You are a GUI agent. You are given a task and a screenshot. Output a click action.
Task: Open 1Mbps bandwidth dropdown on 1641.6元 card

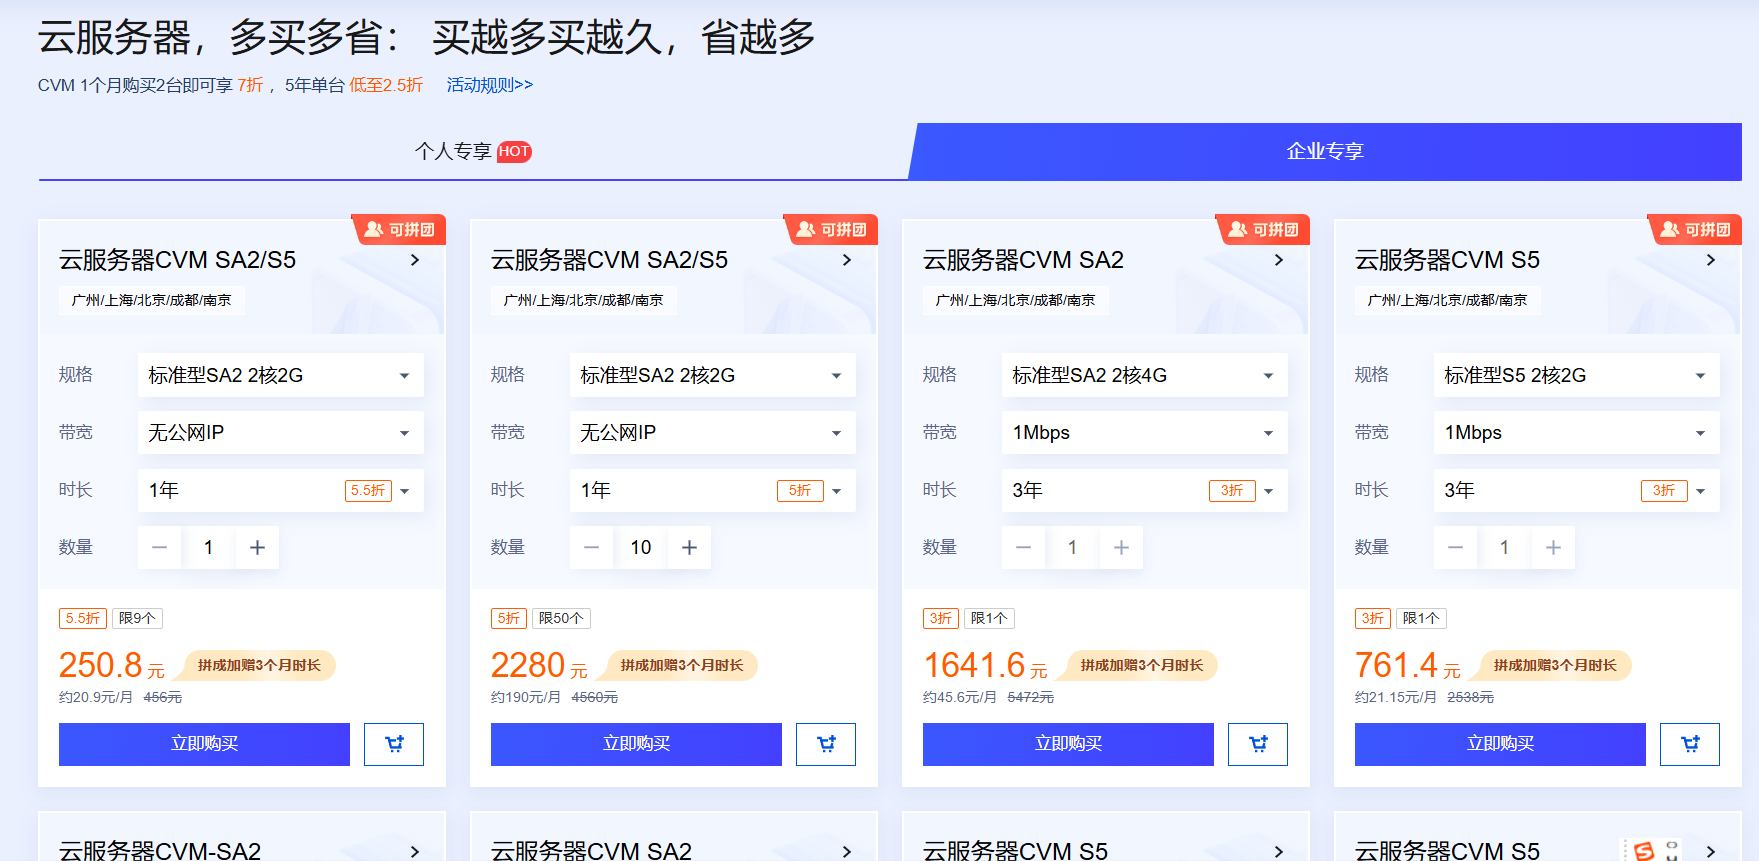pos(1145,433)
